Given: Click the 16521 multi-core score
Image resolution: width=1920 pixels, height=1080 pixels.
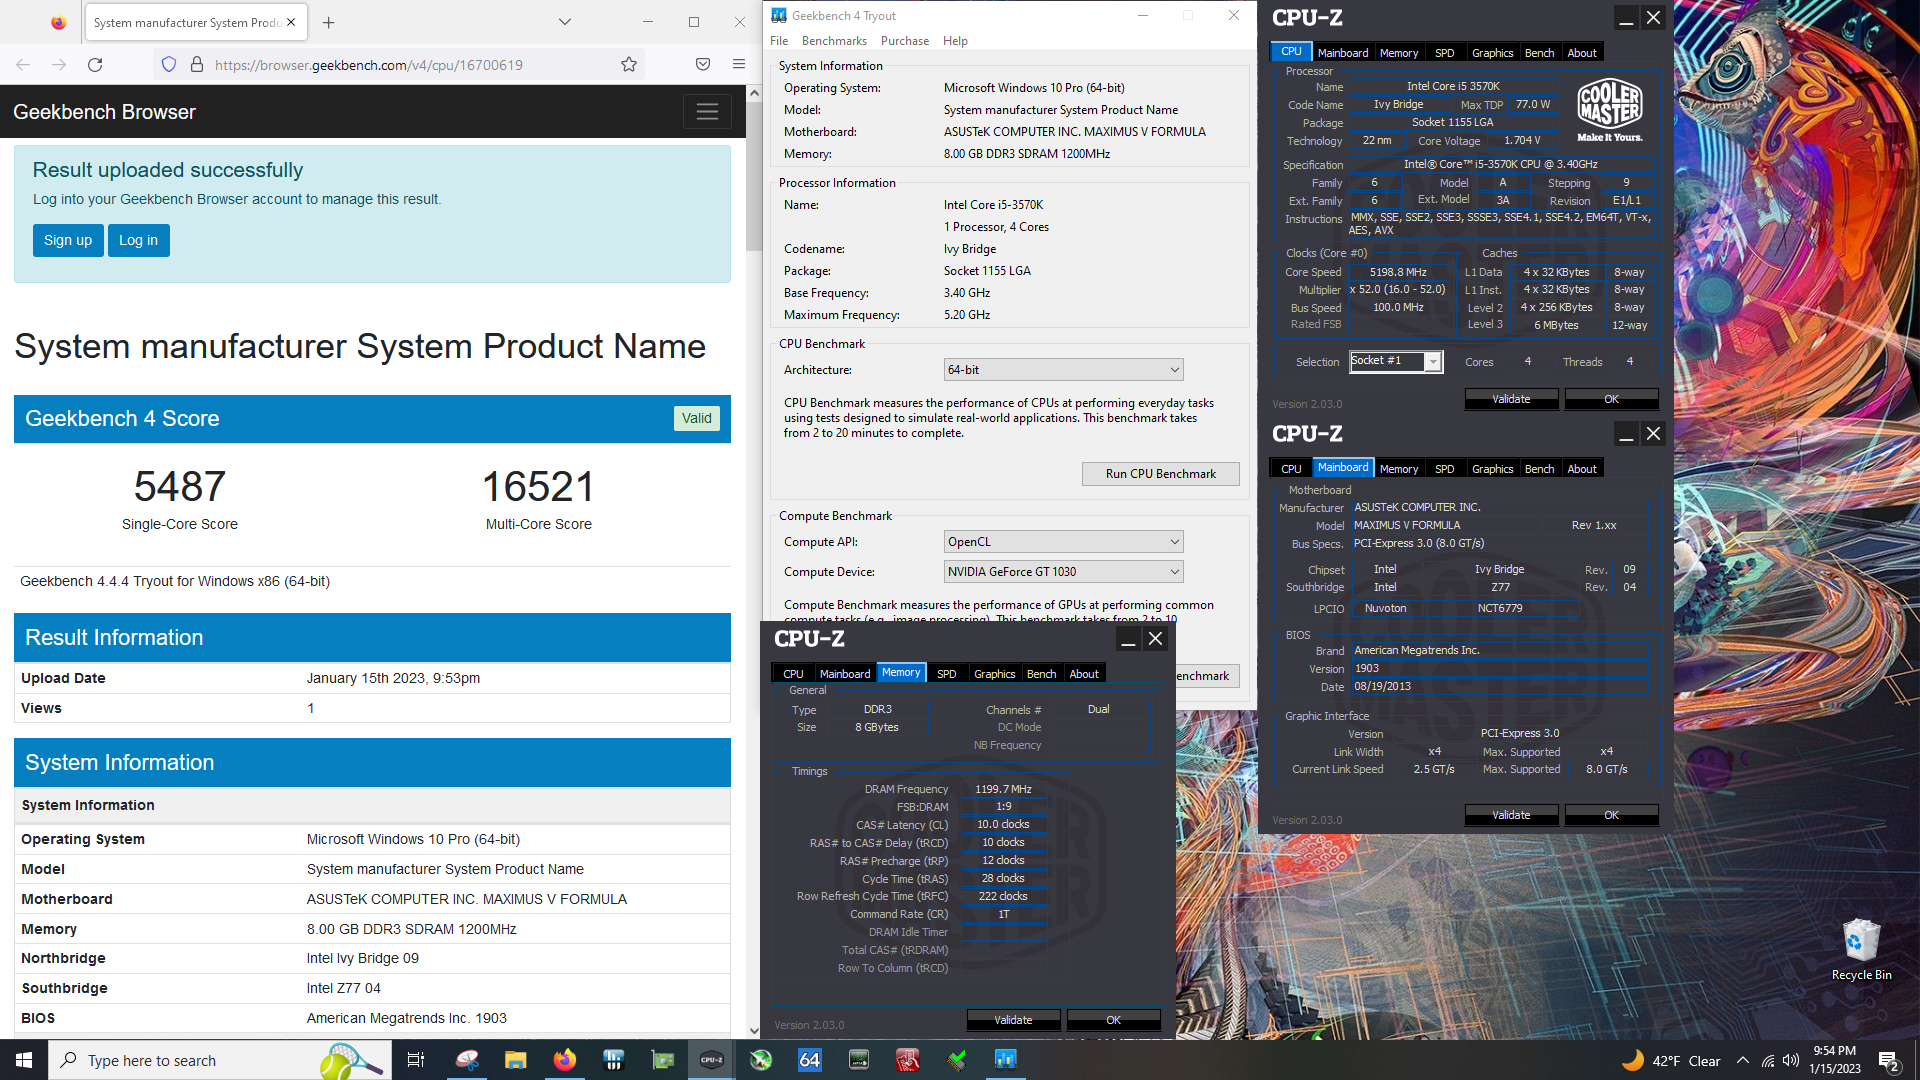Looking at the screenshot, I should pyautogui.click(x=538, y=487).
